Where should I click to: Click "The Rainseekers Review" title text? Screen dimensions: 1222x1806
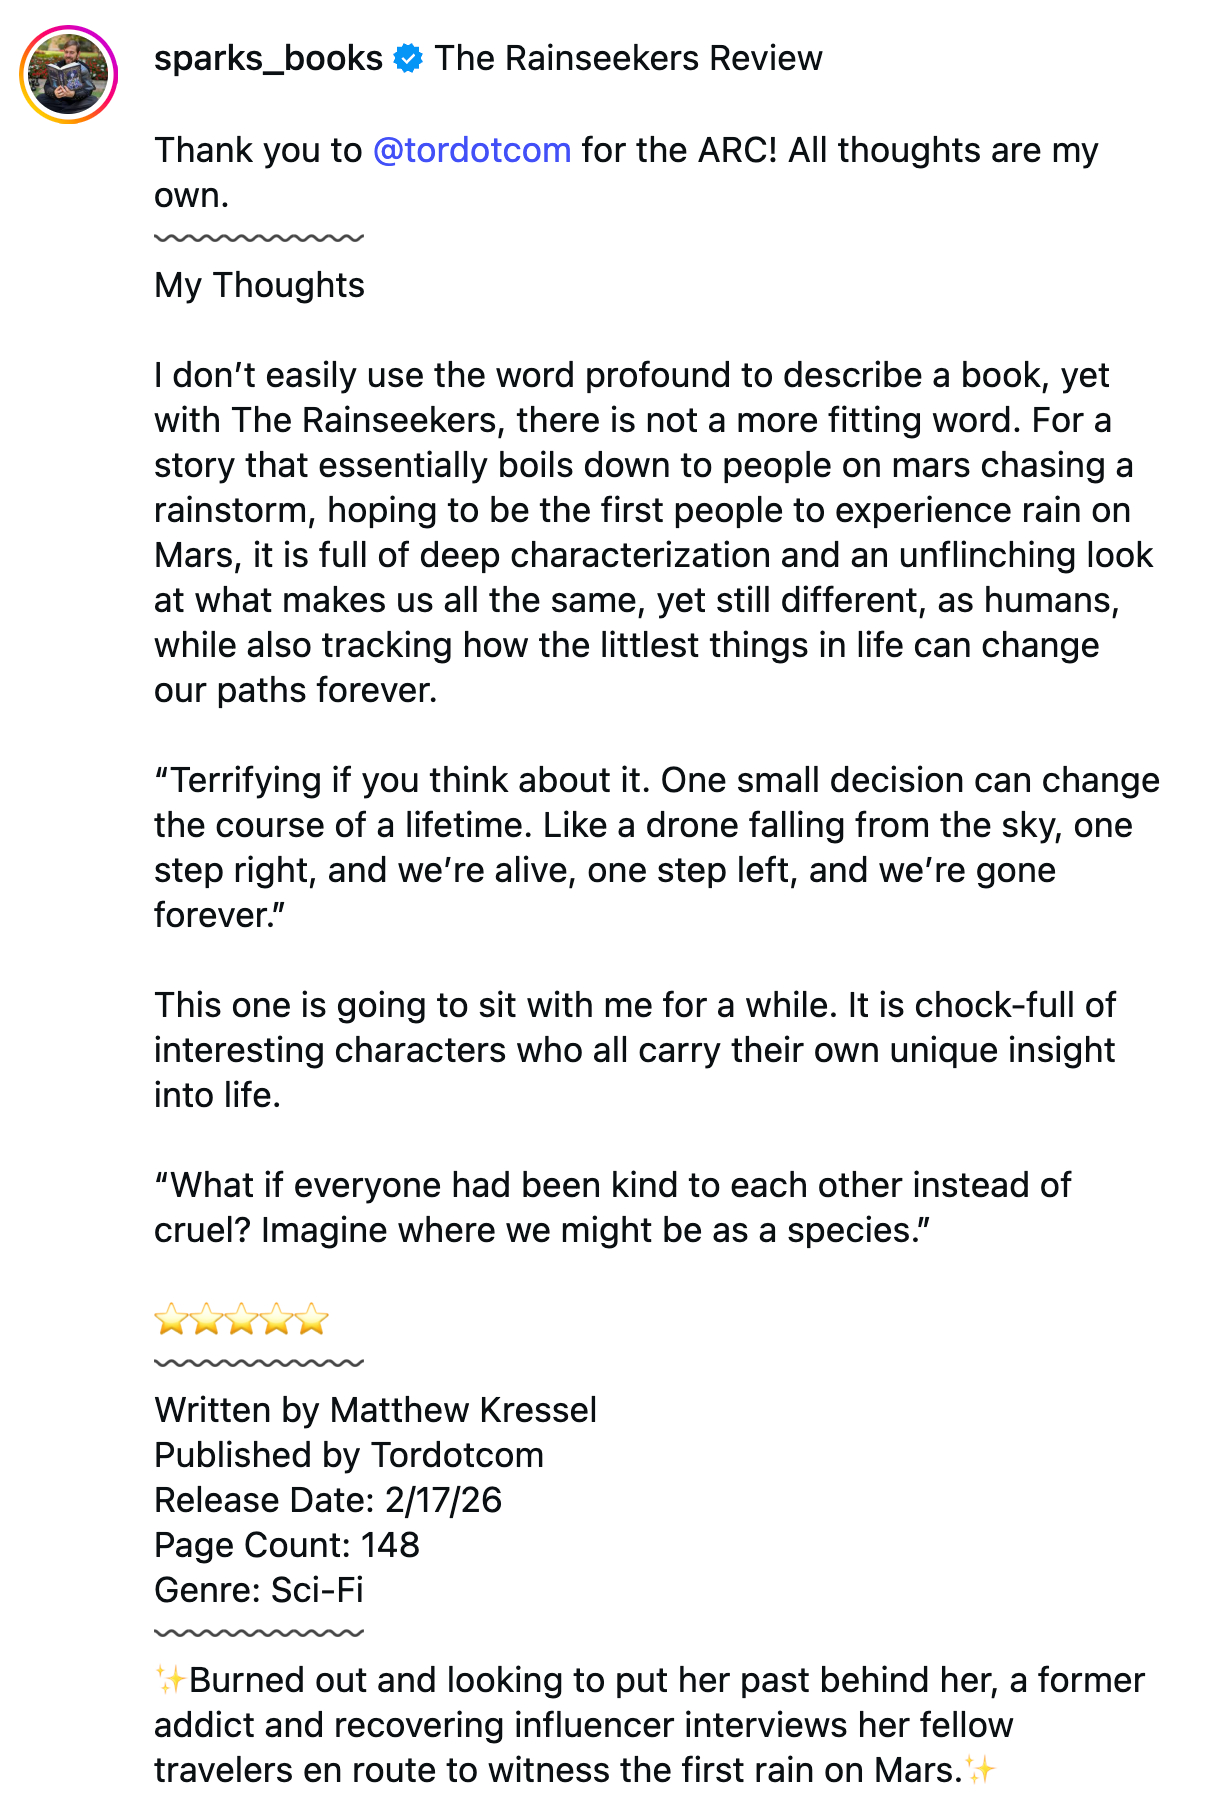click(x=628, y=59)
